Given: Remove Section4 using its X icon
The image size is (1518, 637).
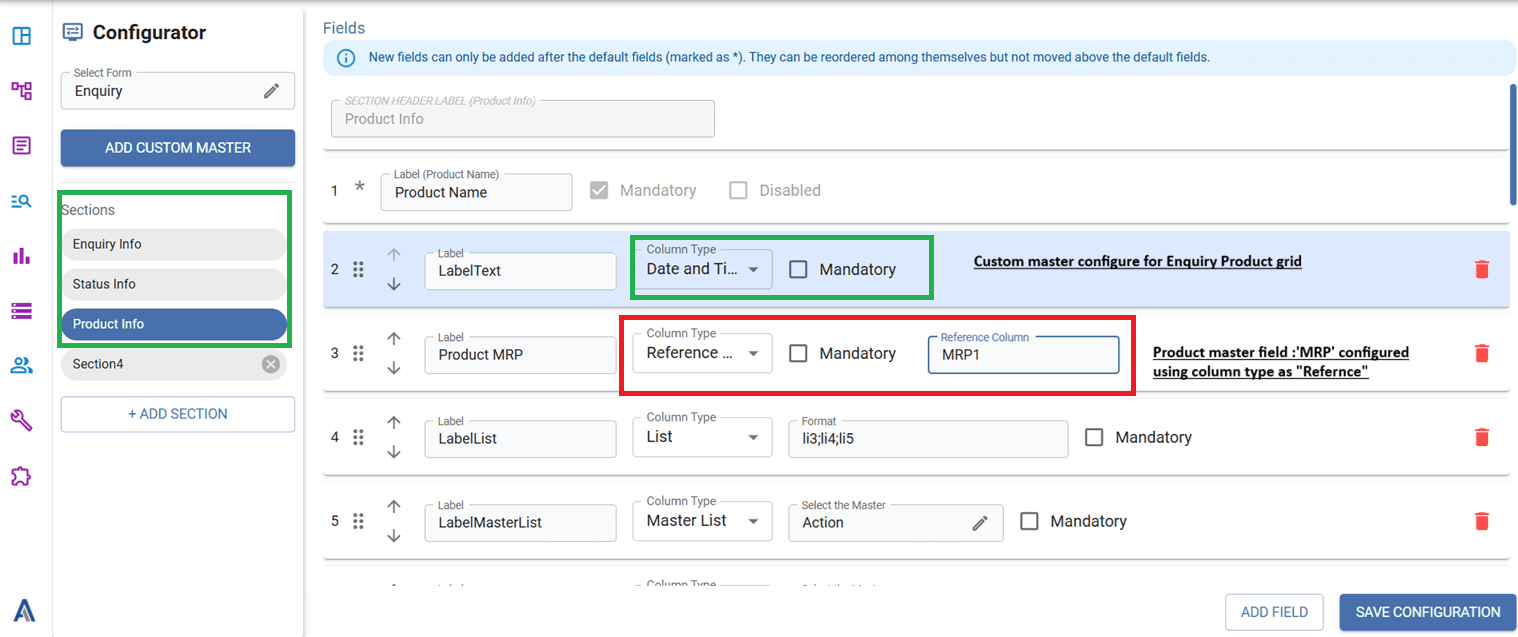Looking at the screenshot, I should click(270, 364).
